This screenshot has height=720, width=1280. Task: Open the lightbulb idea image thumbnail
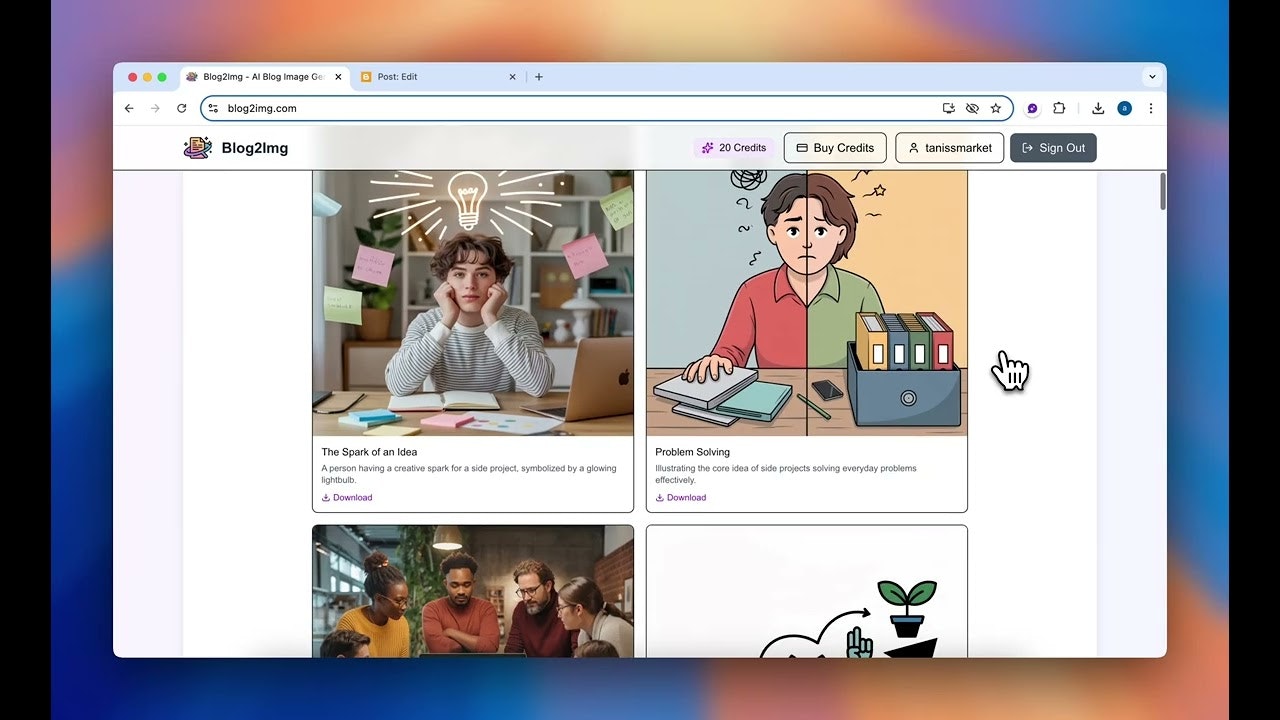point(473,303)
